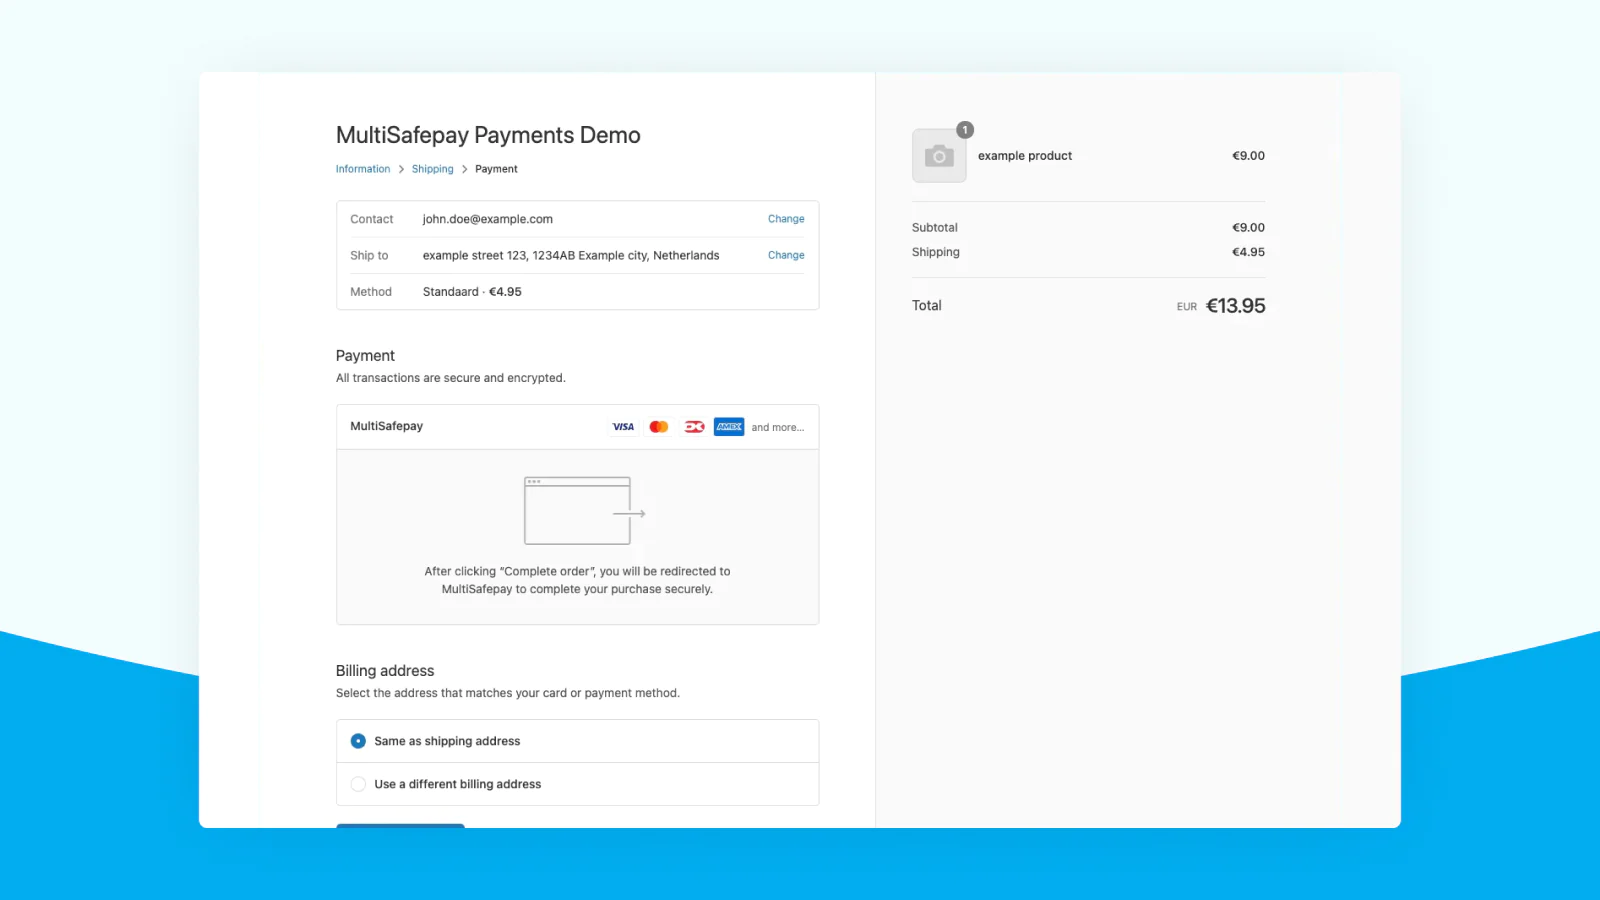Viewport: 1600px width, 900px height.
Task: Click the Subtotal label
Action: coord(935,228)
